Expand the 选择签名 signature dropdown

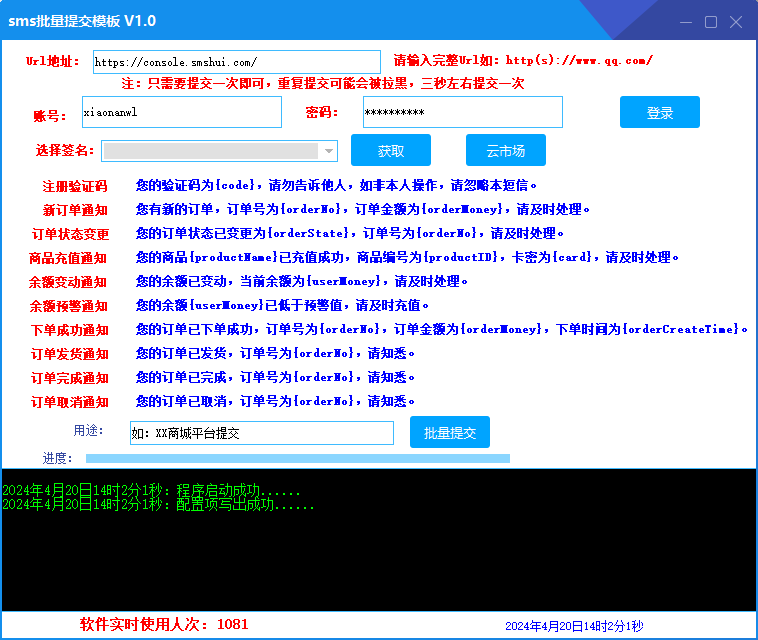[327, 151]
